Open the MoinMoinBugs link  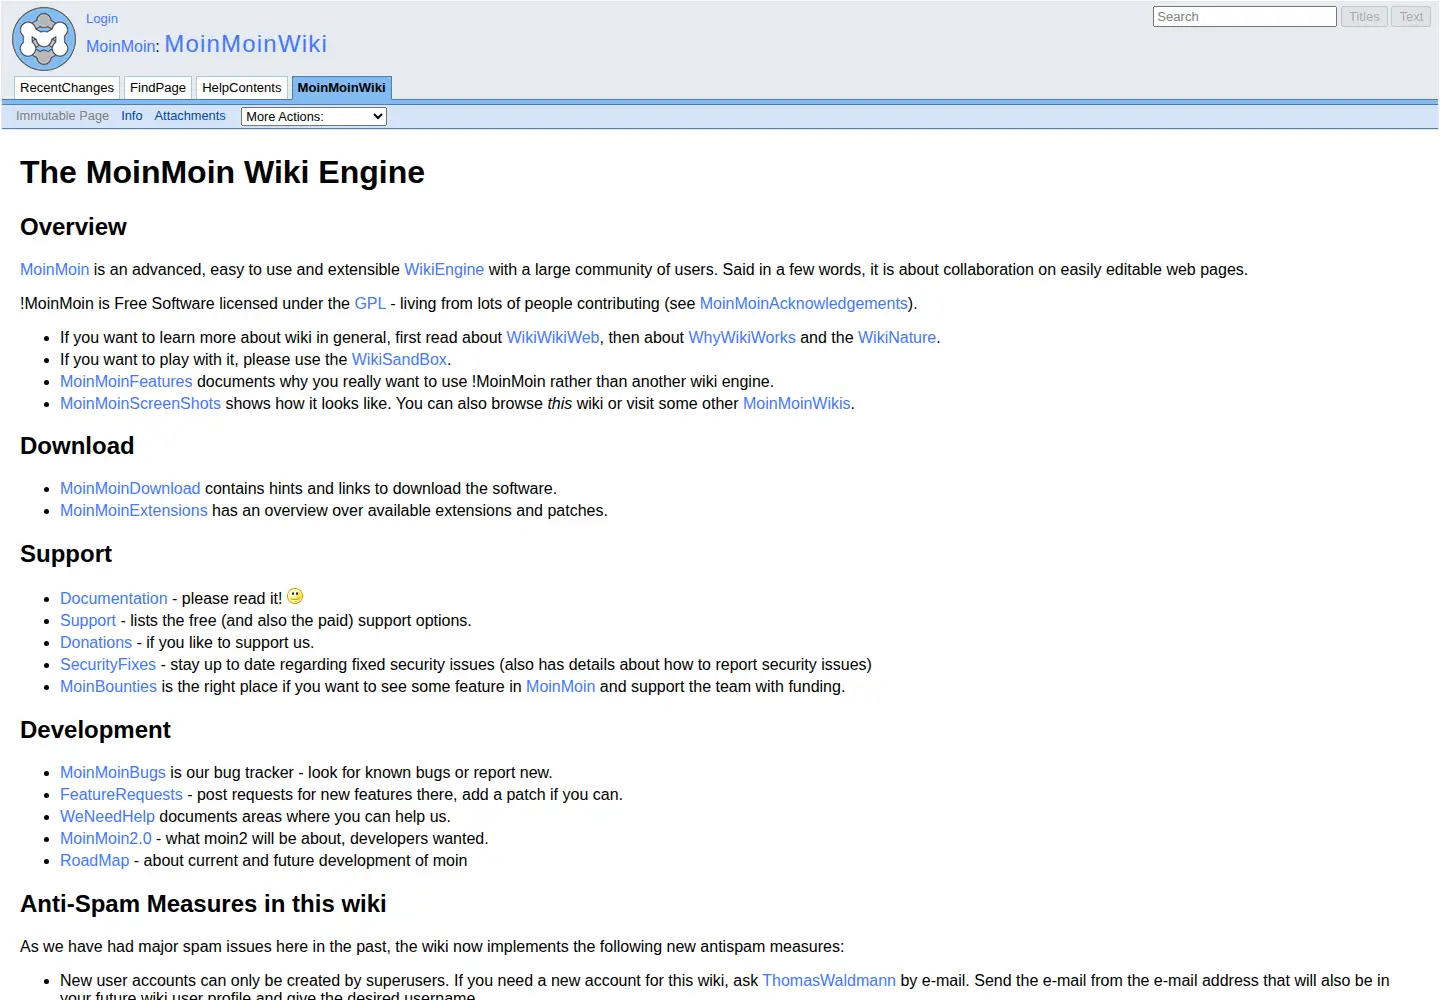(x=113, y=772)
